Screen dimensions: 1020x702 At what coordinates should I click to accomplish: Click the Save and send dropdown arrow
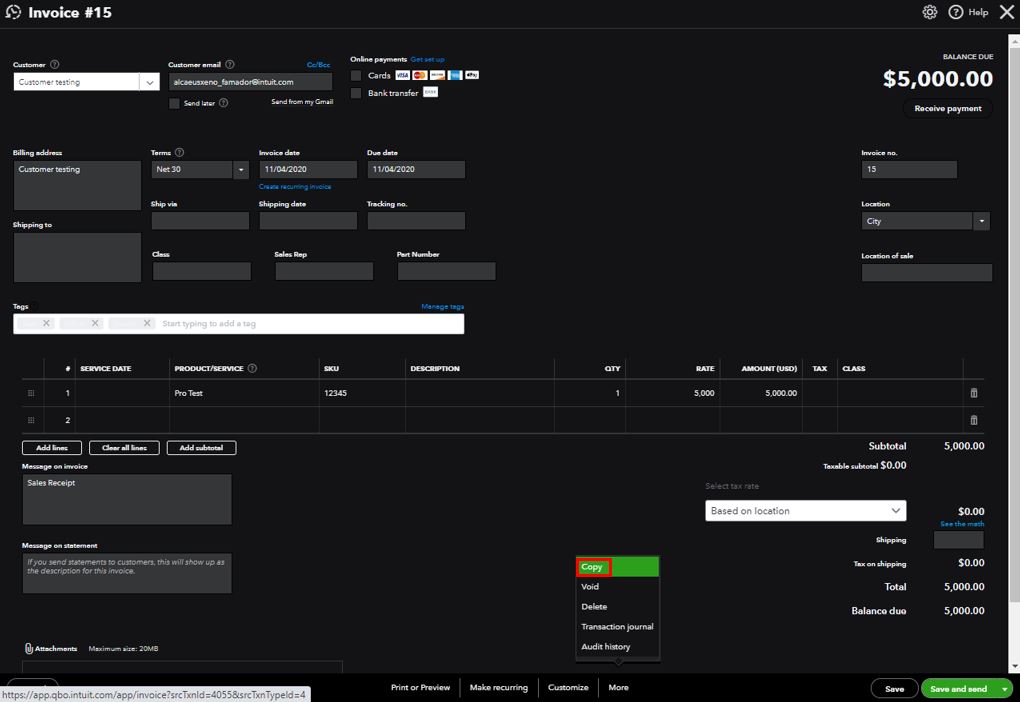[1003, 689]
